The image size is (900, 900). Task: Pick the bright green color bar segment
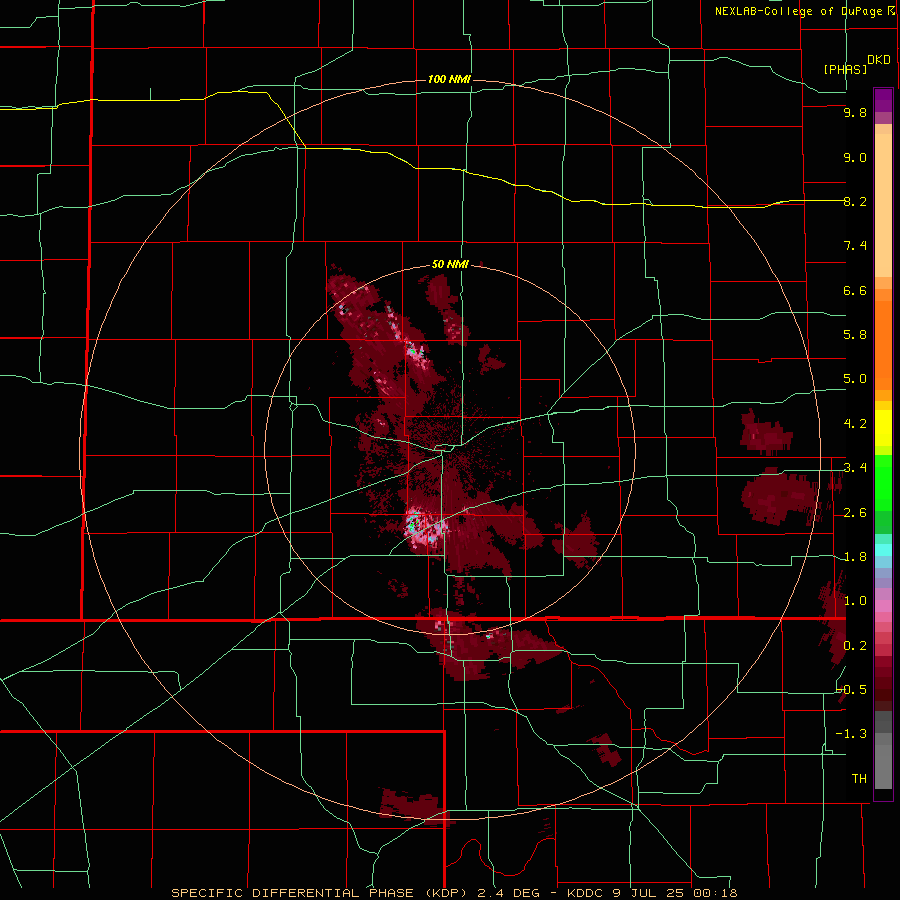click(x=883, y=482)
